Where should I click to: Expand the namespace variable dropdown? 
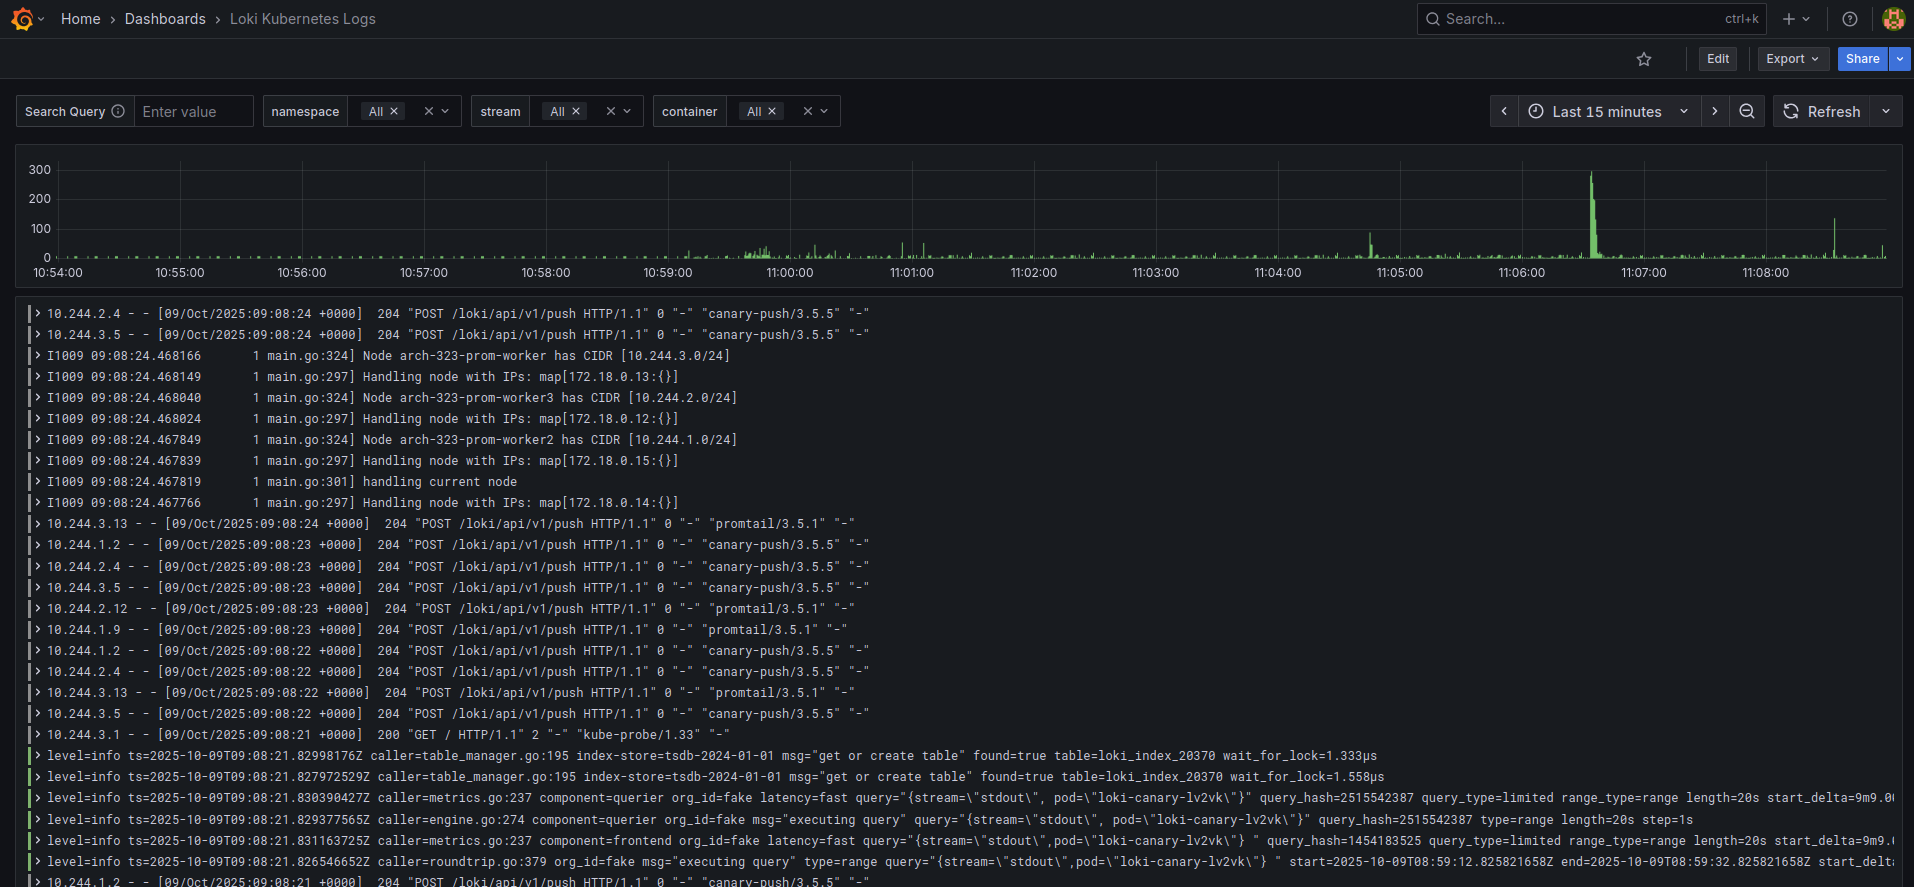tap(445, 111)
